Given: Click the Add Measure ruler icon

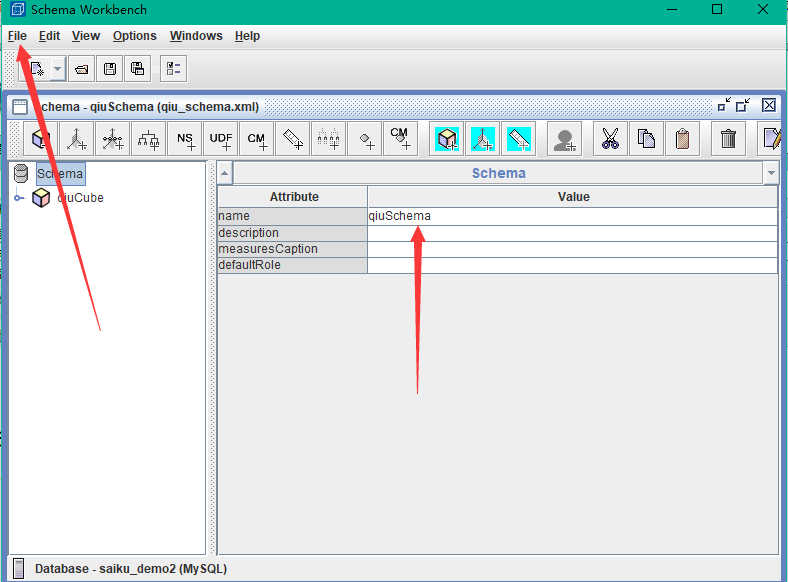Looking at the screenshot, I should 292,139.
